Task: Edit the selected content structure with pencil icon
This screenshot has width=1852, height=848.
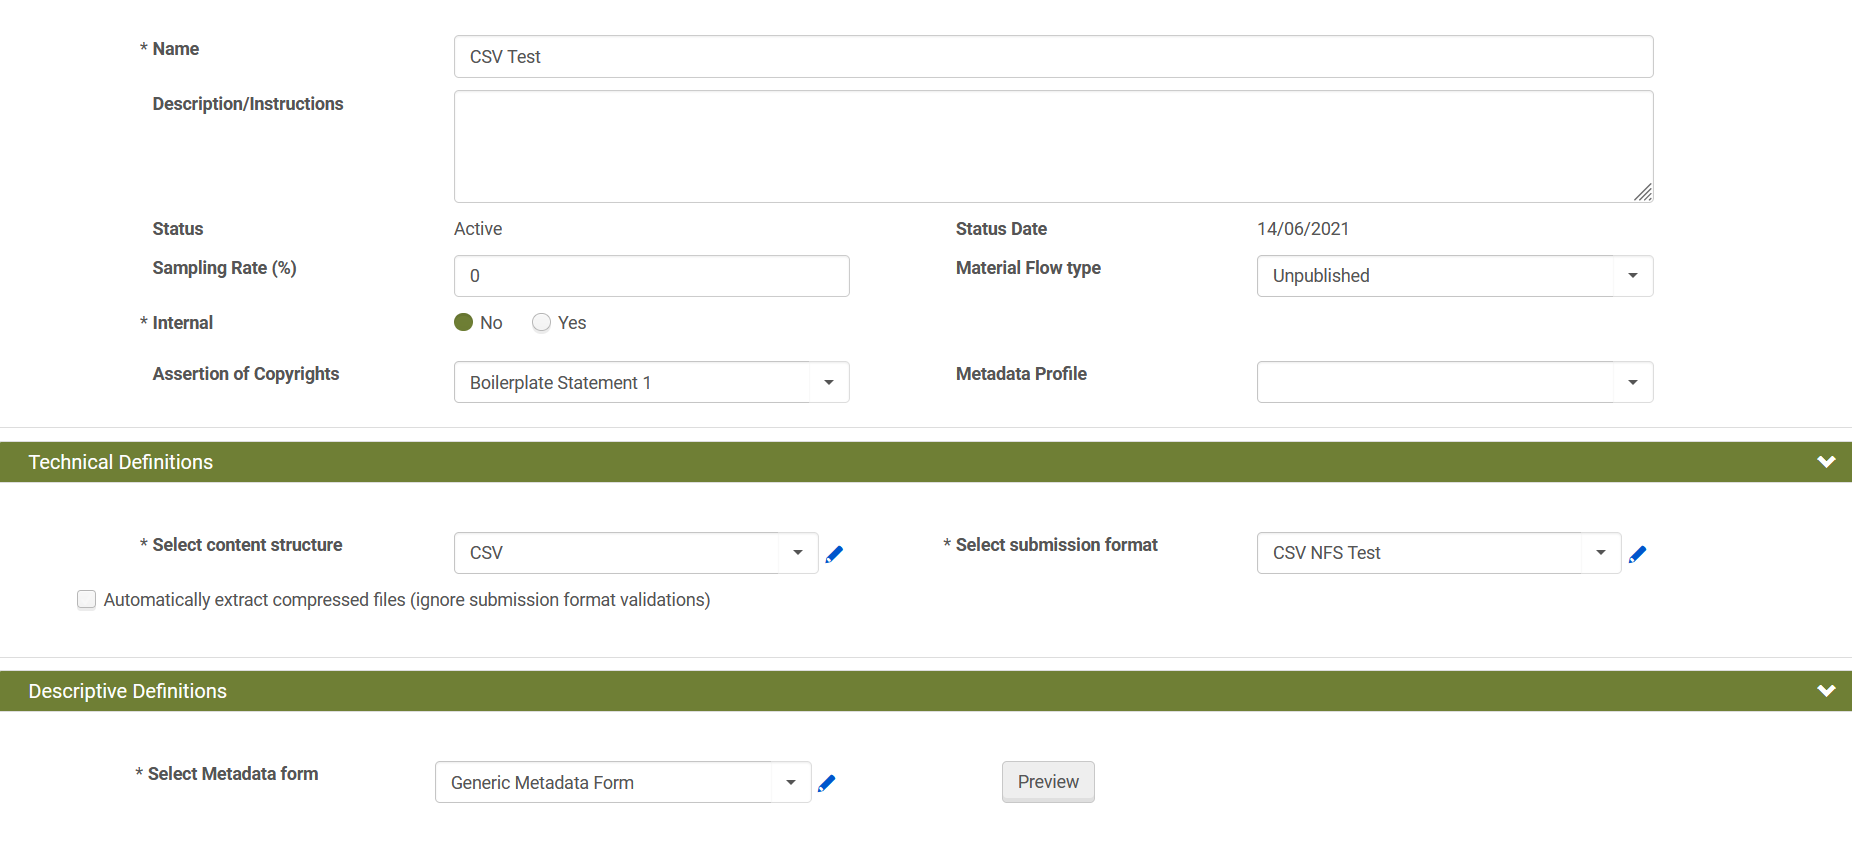Action: 834,554
